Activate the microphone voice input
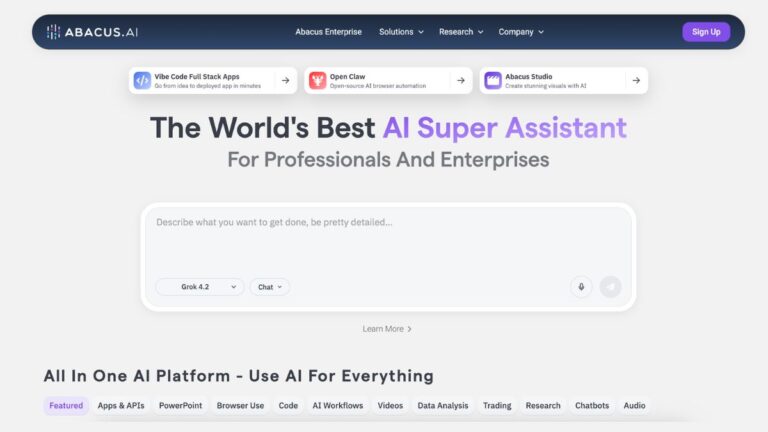Screen dimensions: 768x432 click(x=581, y=287)
